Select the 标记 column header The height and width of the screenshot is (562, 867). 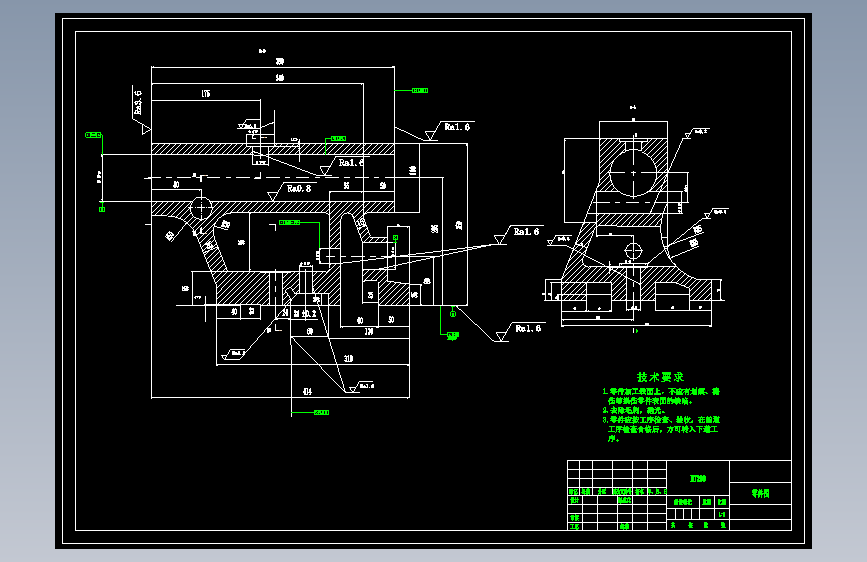pyautogui.click(x=573, y=492)
